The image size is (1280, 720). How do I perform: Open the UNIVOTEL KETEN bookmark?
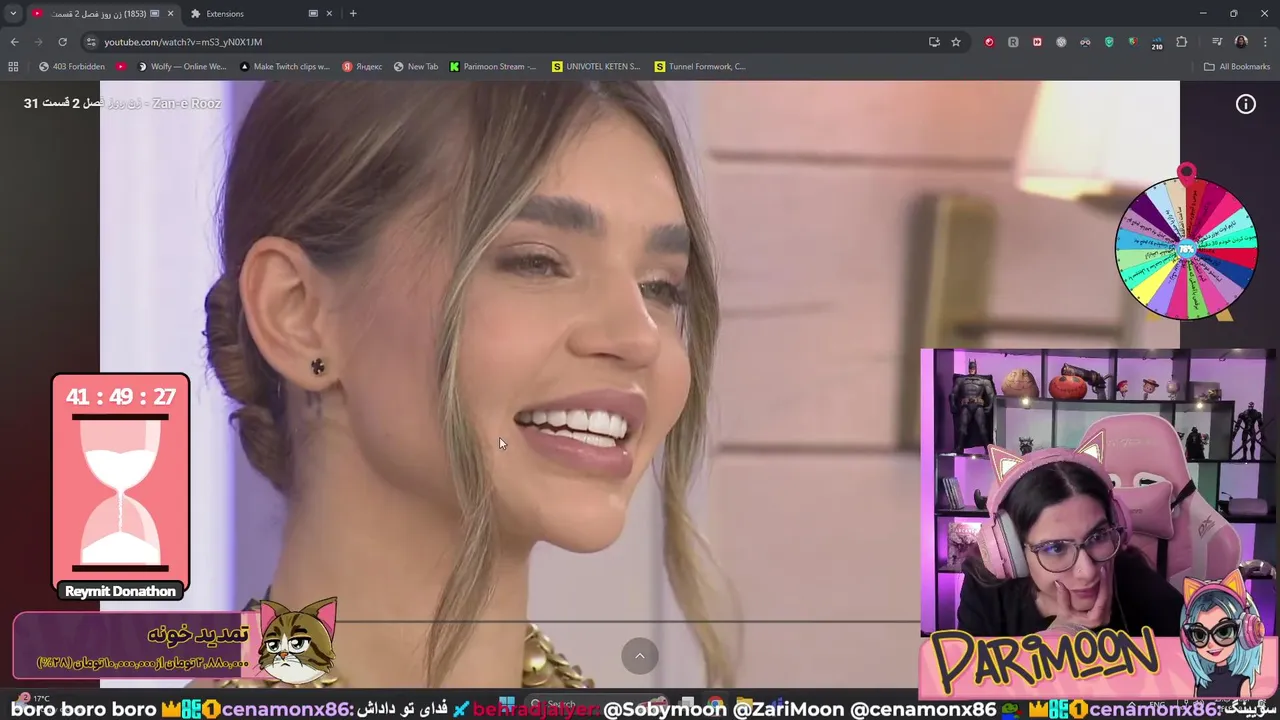tap(596, 67)
